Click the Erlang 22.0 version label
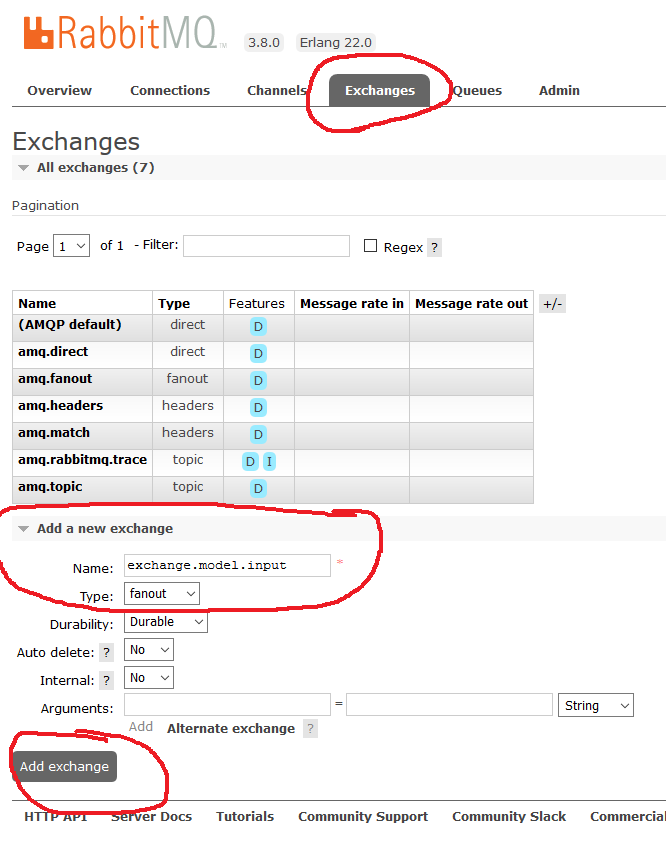 pyautogui.click(x=336, y=43)
